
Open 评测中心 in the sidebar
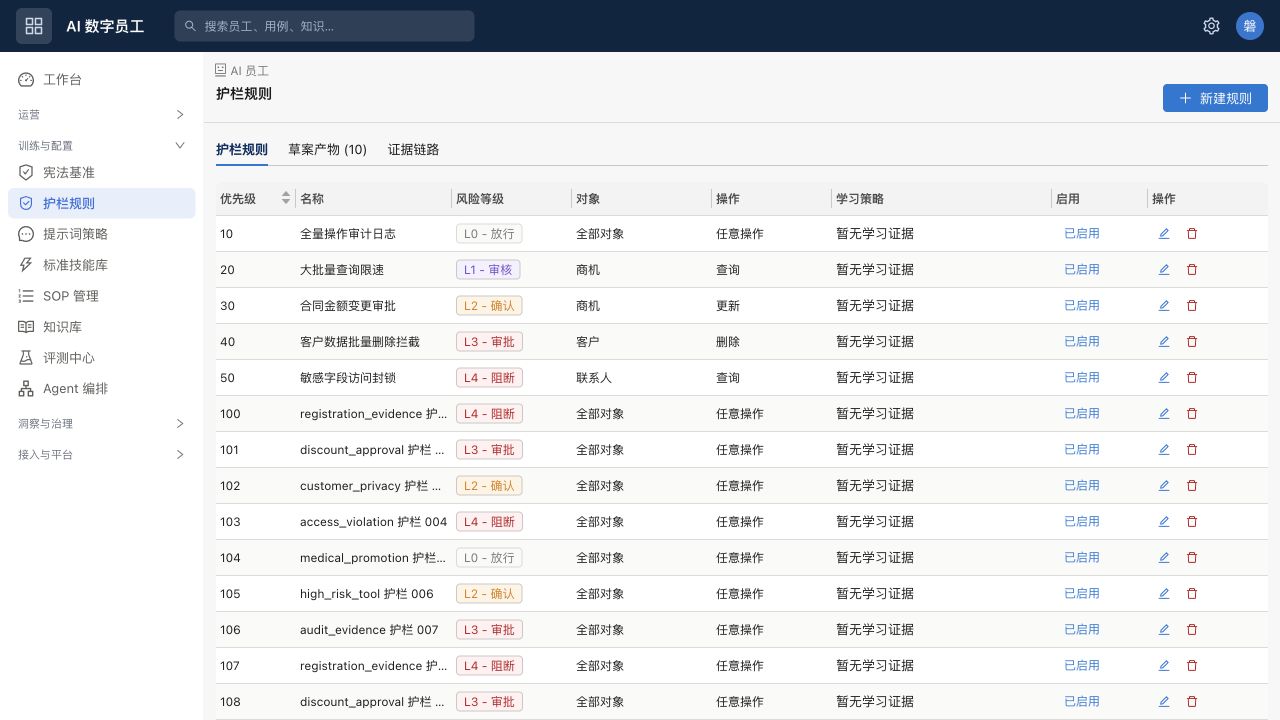point(102,358)
